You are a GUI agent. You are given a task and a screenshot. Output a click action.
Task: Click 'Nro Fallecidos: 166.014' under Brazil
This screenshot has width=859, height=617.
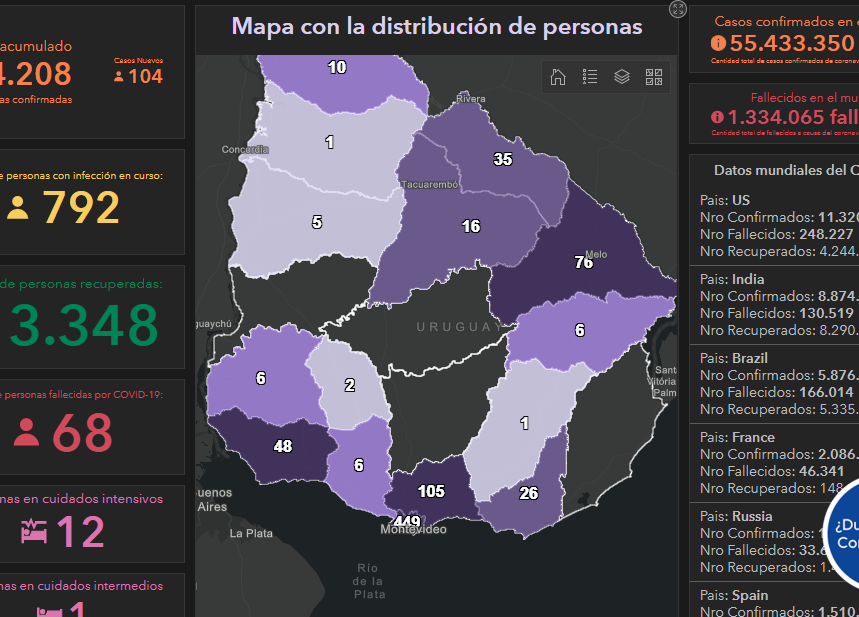776,392
